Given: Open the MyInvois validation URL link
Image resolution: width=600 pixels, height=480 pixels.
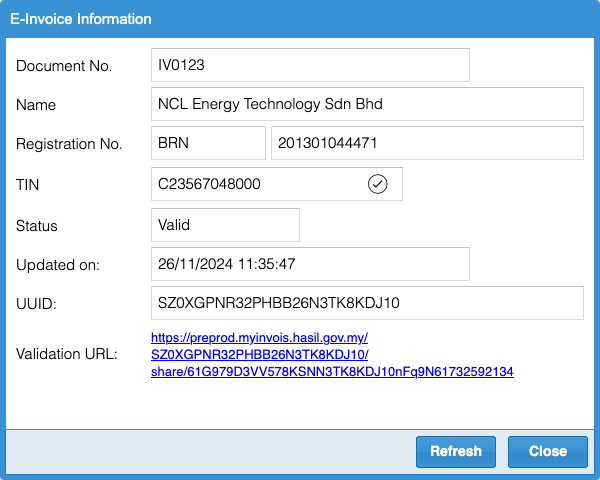Looking at the screenshot, I should click(332, 354).
